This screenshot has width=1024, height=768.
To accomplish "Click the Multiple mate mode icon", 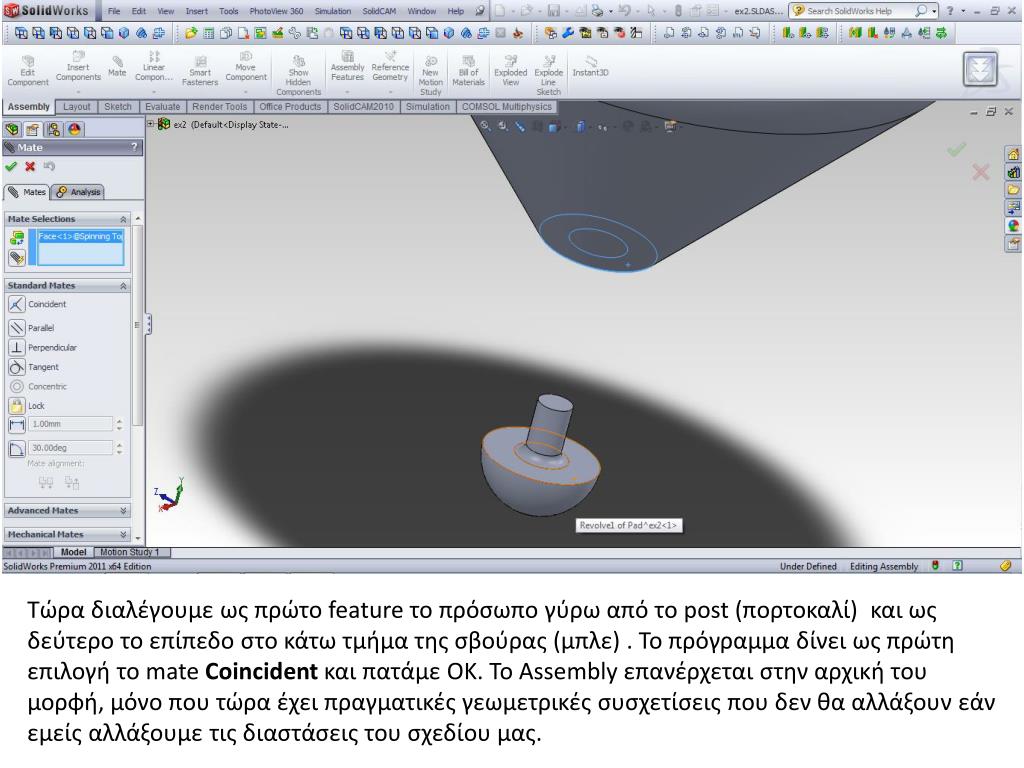I will (17, 258).
